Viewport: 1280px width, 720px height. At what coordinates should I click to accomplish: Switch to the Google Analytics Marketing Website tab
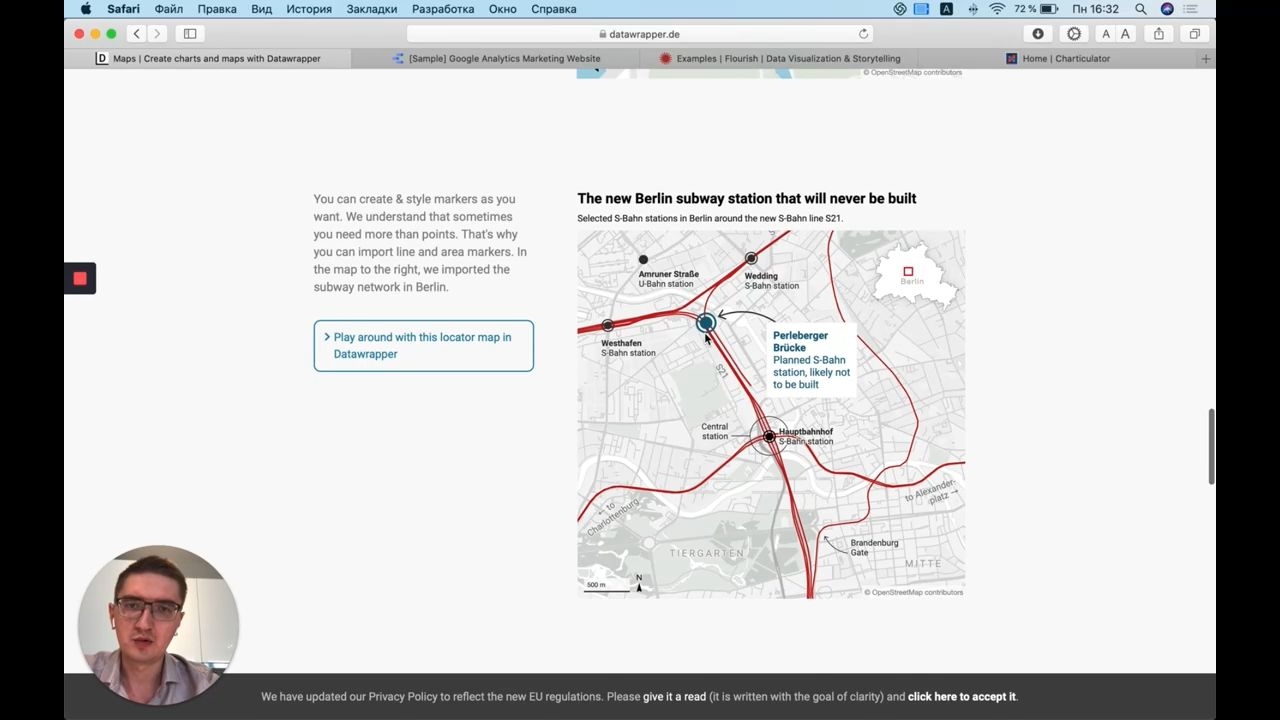click(496, 58)
